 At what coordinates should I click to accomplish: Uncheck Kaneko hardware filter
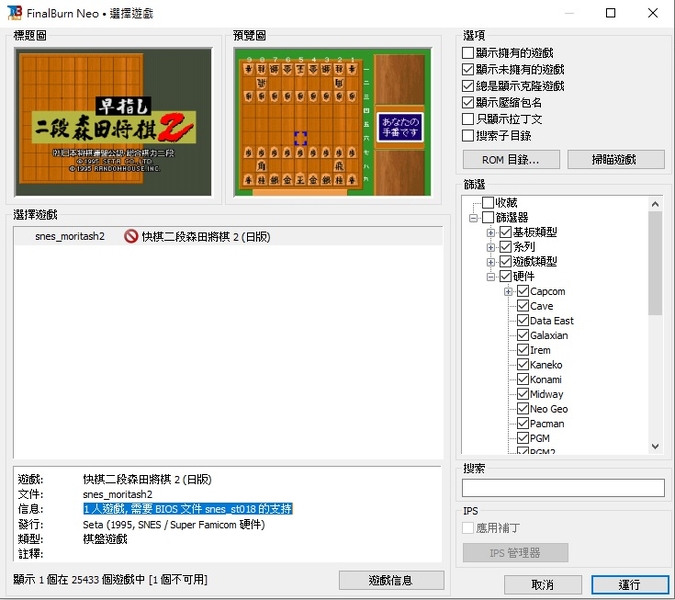[x=523, y=364]
